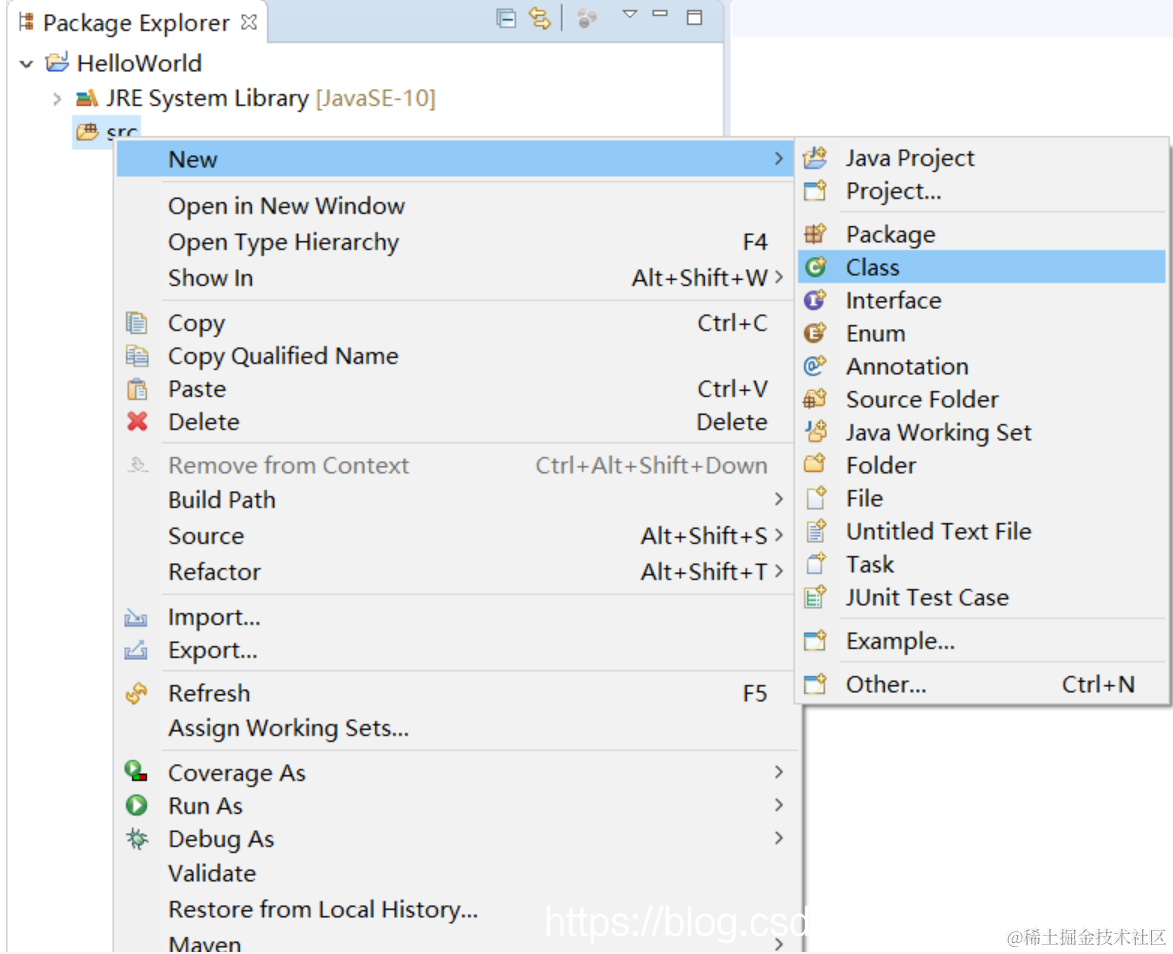Click the Coverage As icon
The height and width of the screenshot is (954, 1173).
[135, 771]
